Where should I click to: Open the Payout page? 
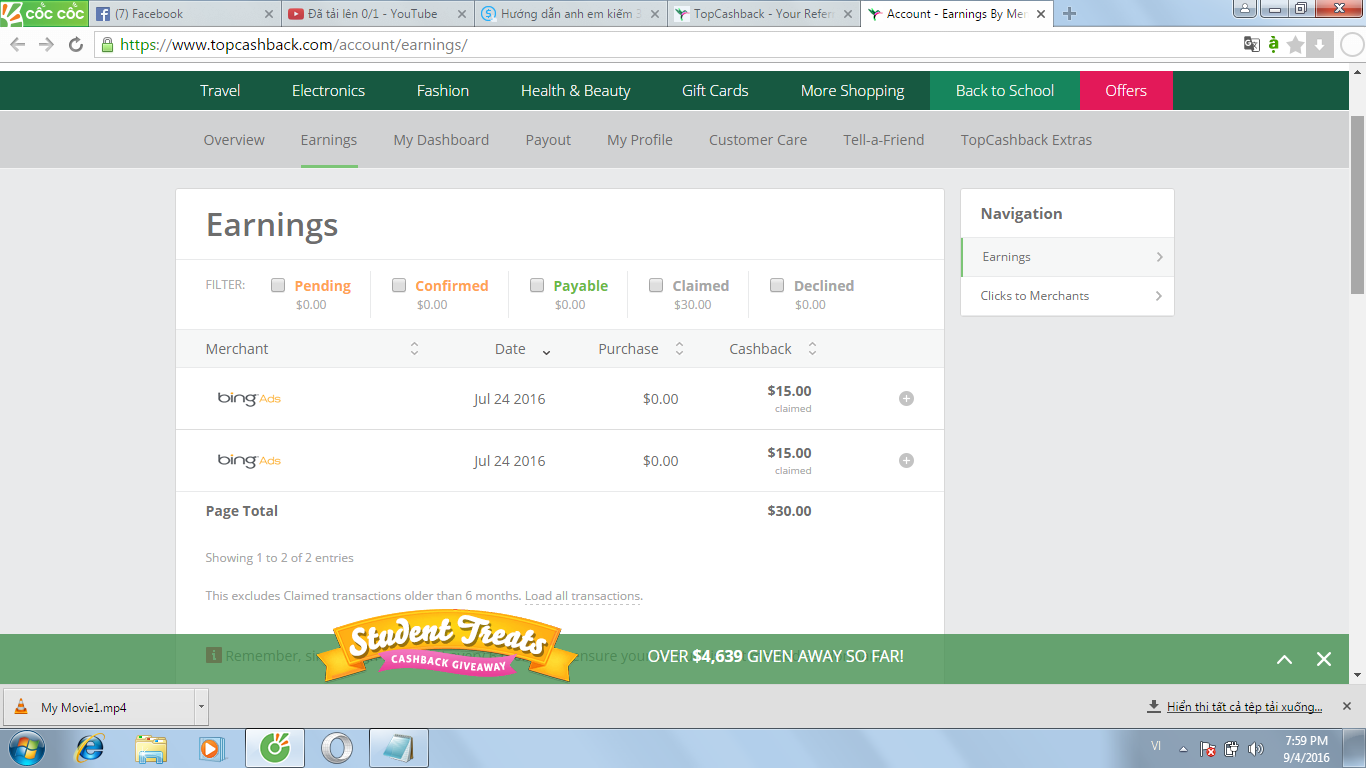pos(548,140)
